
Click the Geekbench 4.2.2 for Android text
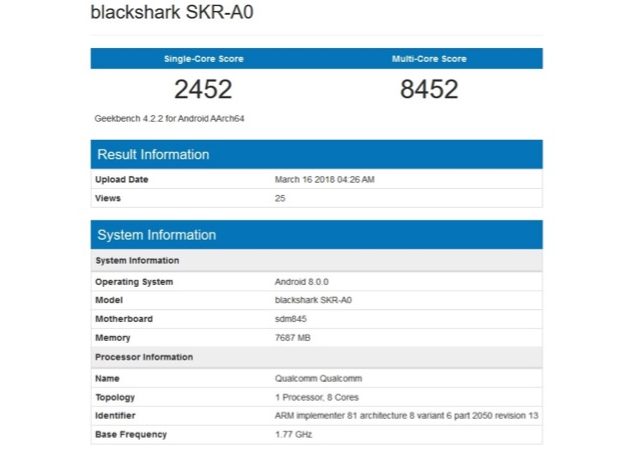click(x=169, y=119)
